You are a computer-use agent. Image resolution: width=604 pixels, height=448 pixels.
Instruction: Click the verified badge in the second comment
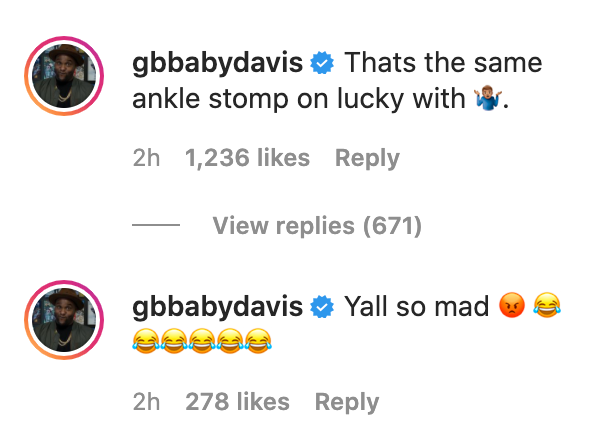coord(322,307)
